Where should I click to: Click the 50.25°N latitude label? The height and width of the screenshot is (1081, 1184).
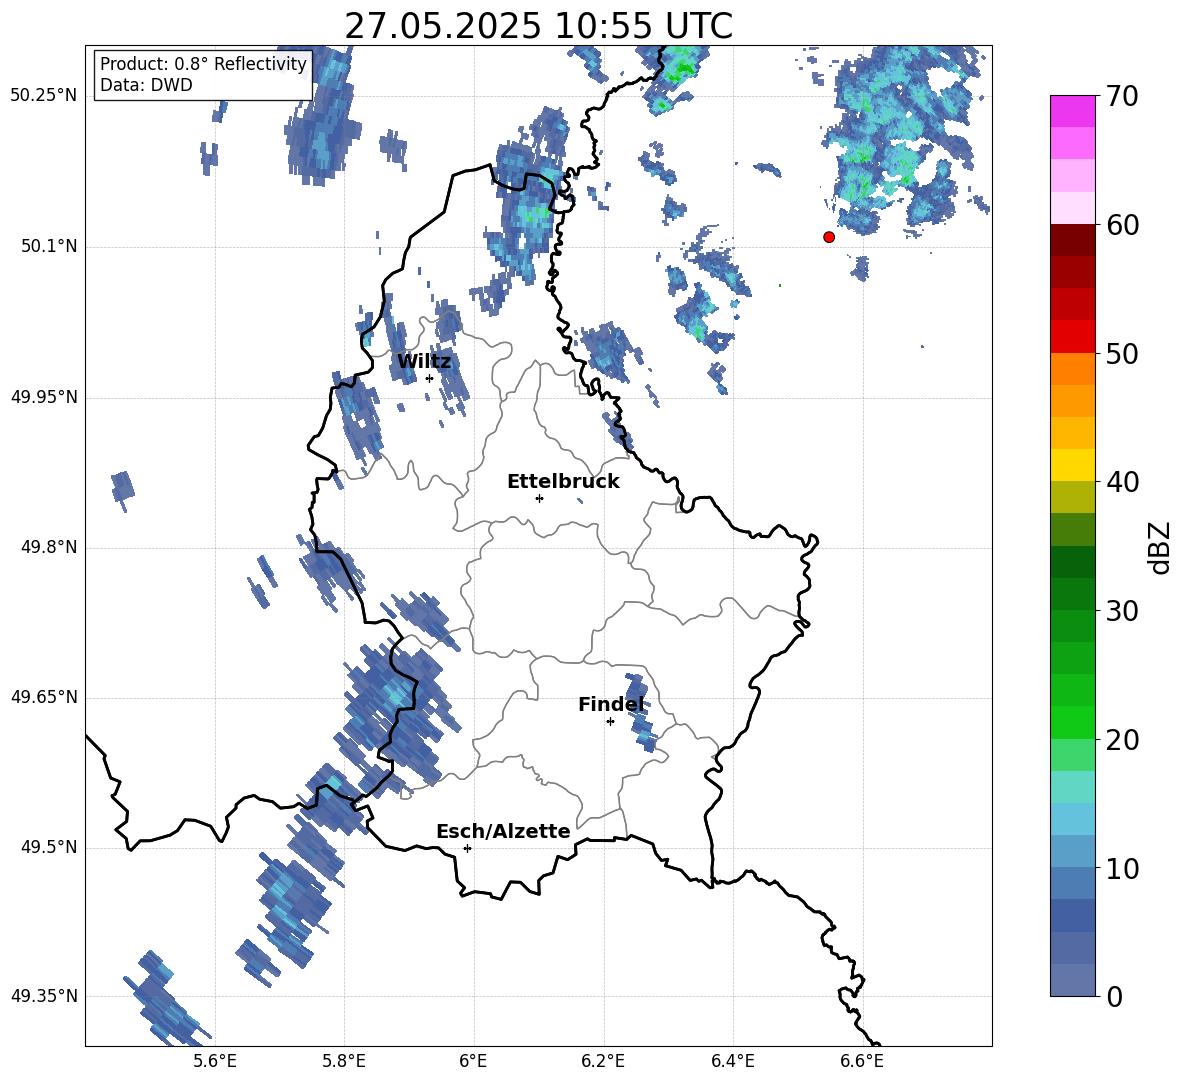[x=44, y=96]
